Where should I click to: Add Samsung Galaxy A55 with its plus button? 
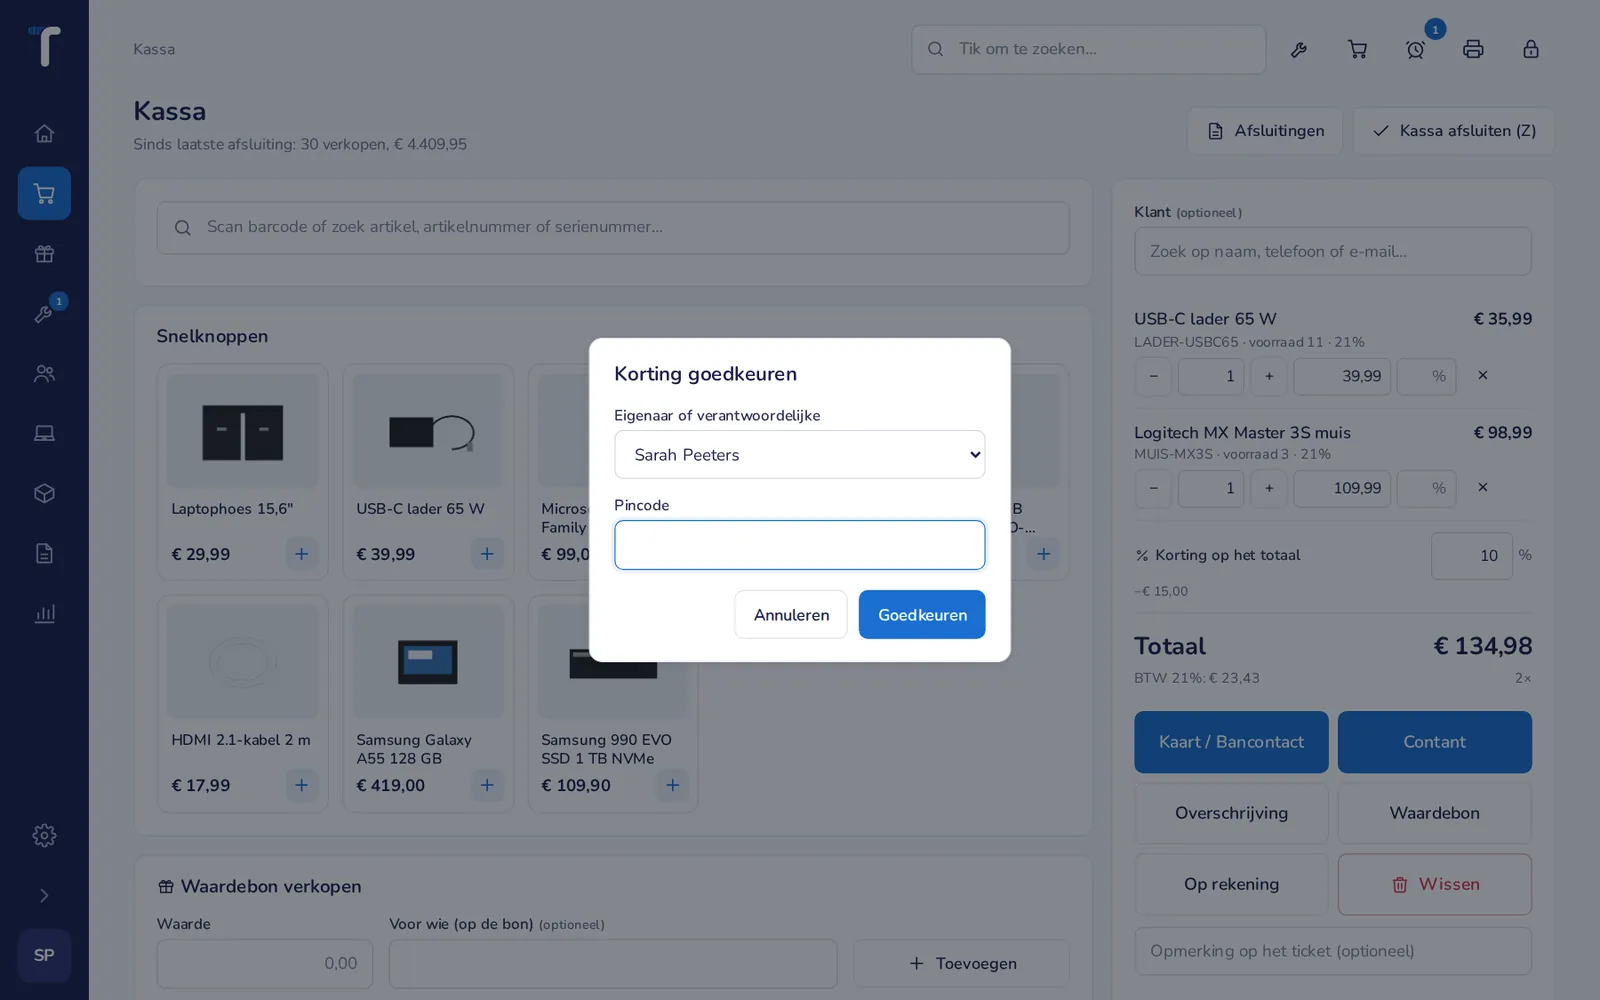487,785
